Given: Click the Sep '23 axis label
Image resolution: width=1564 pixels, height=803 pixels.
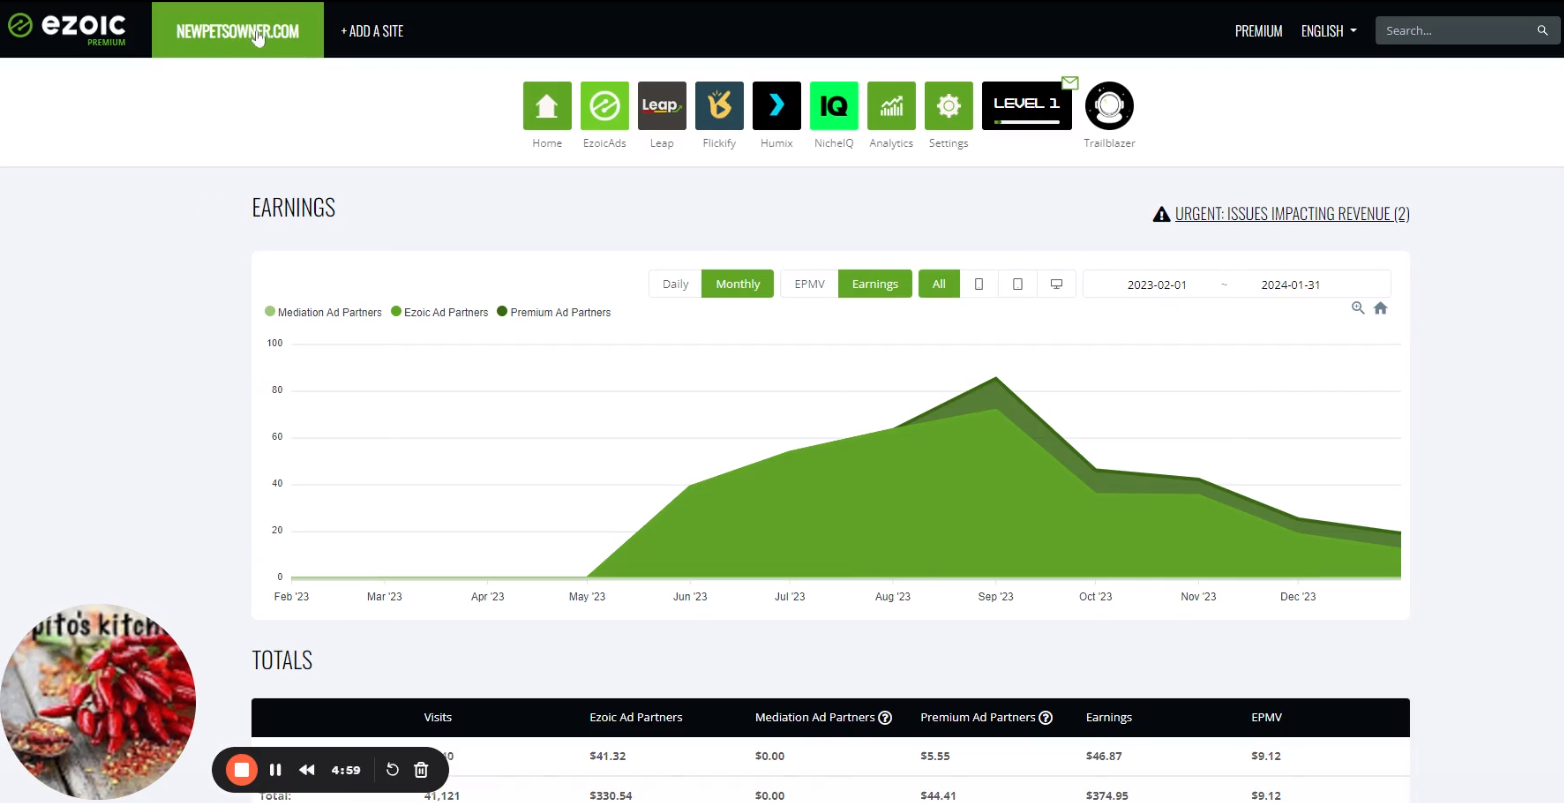Looking at the screenshot, I should pos(995,597).
